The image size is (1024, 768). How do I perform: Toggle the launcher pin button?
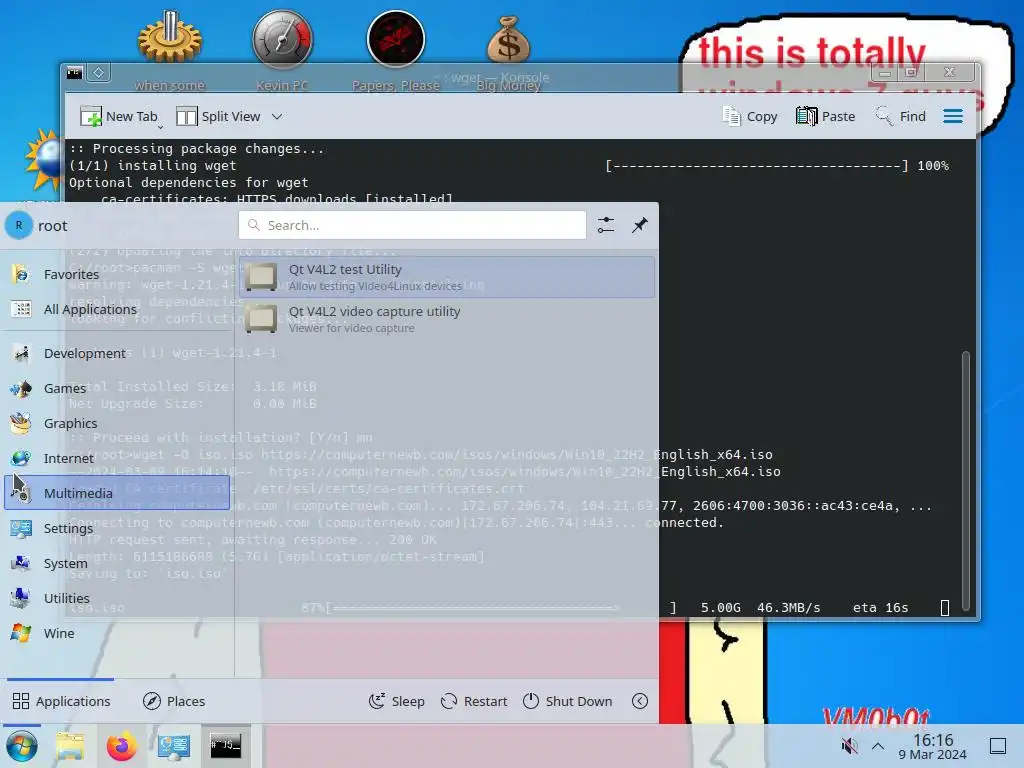click(x=640, y=225)
